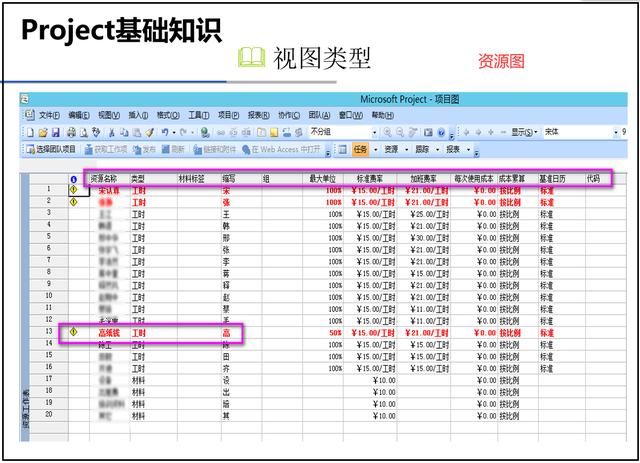Click the Print icon
This screenshot has width=640, height=463.
point(71,133)
